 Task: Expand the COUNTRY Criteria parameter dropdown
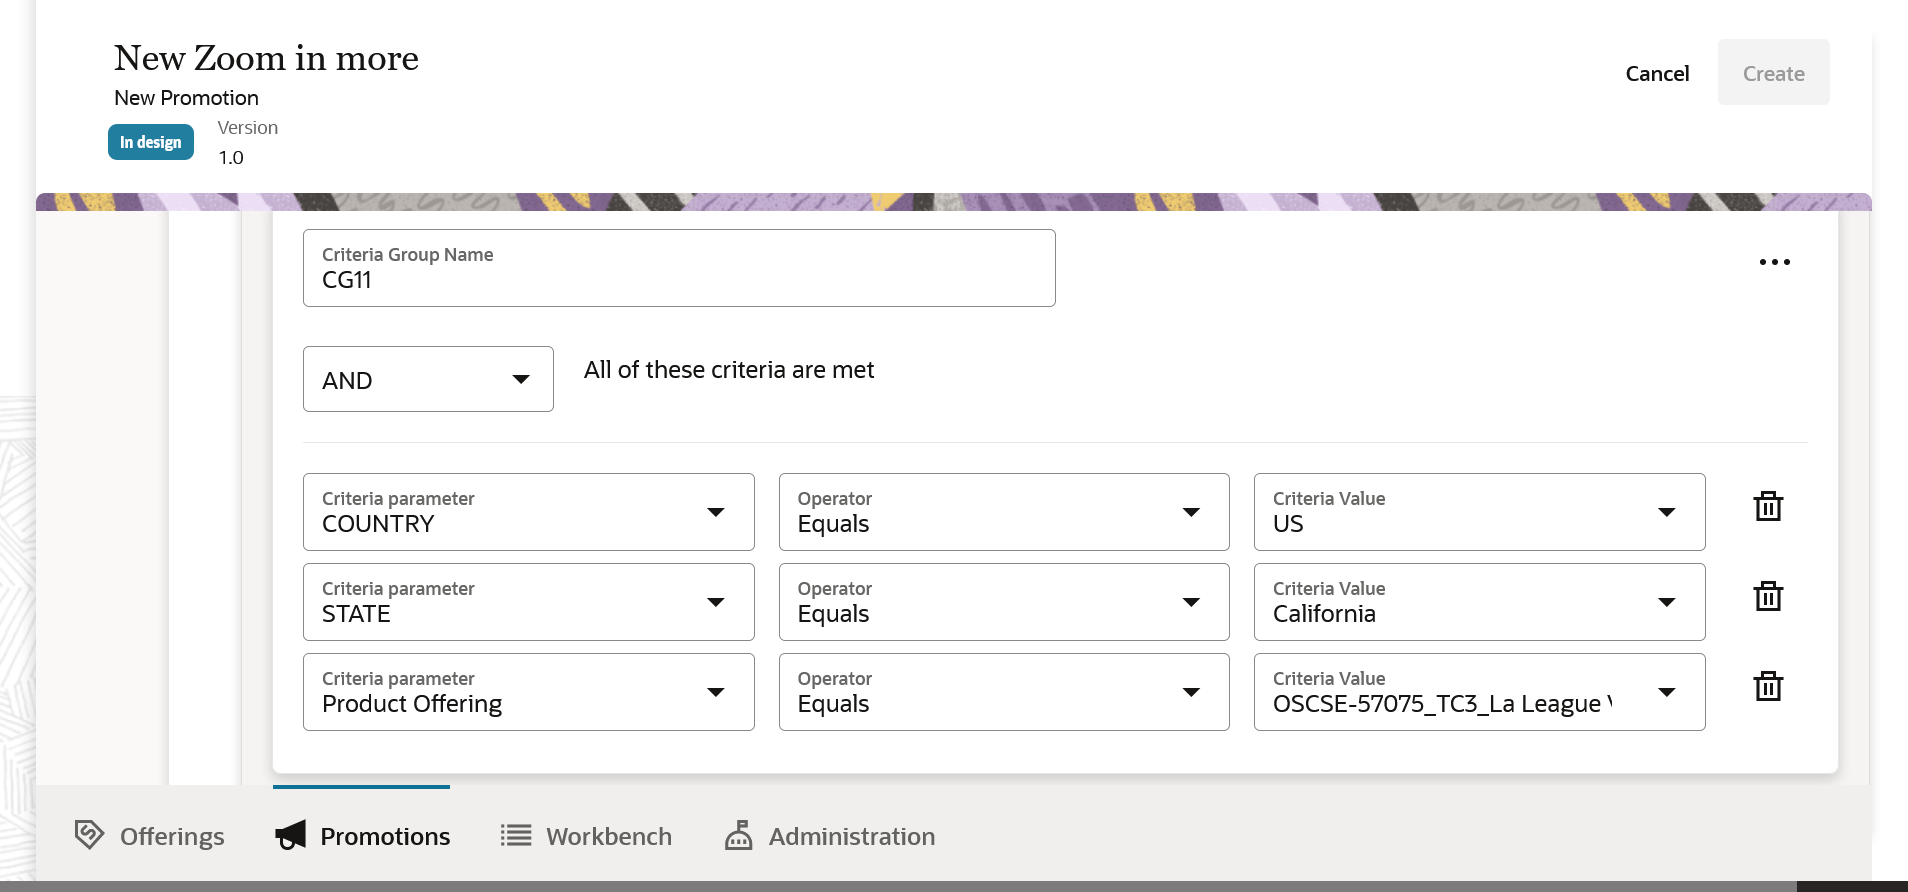pyautogui.click(x=716, y=512)
